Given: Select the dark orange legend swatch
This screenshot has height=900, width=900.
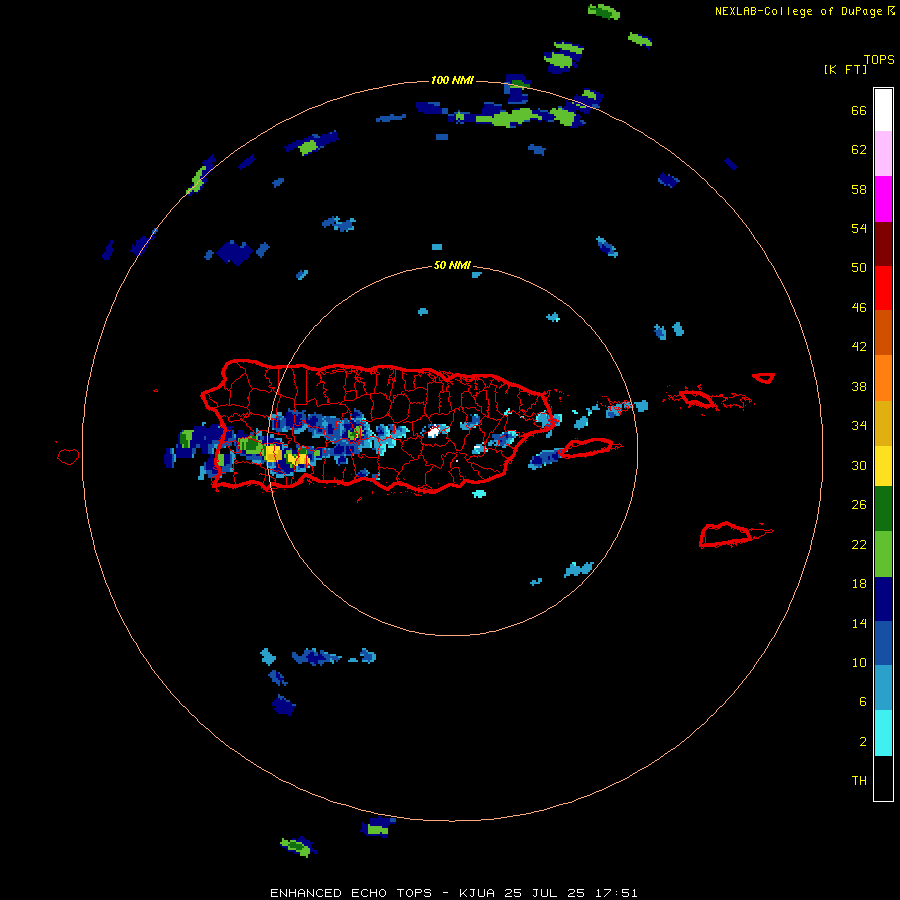Looking at the screenshot, I should coord(883,332).
